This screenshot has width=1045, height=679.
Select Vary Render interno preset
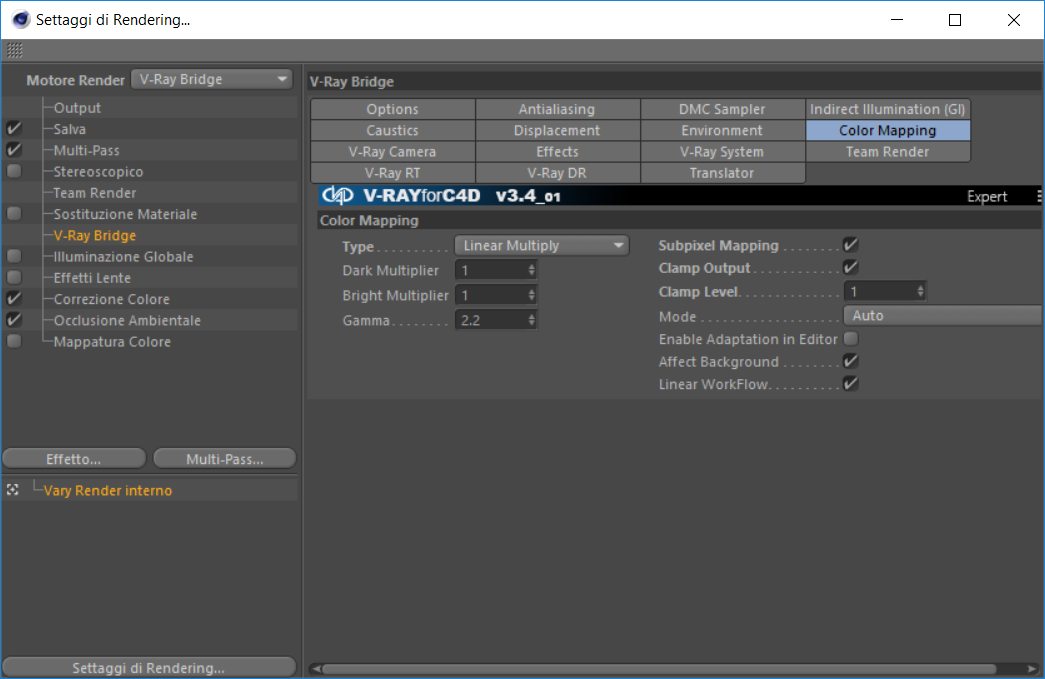pyautogui.click(x=108, y=490)
